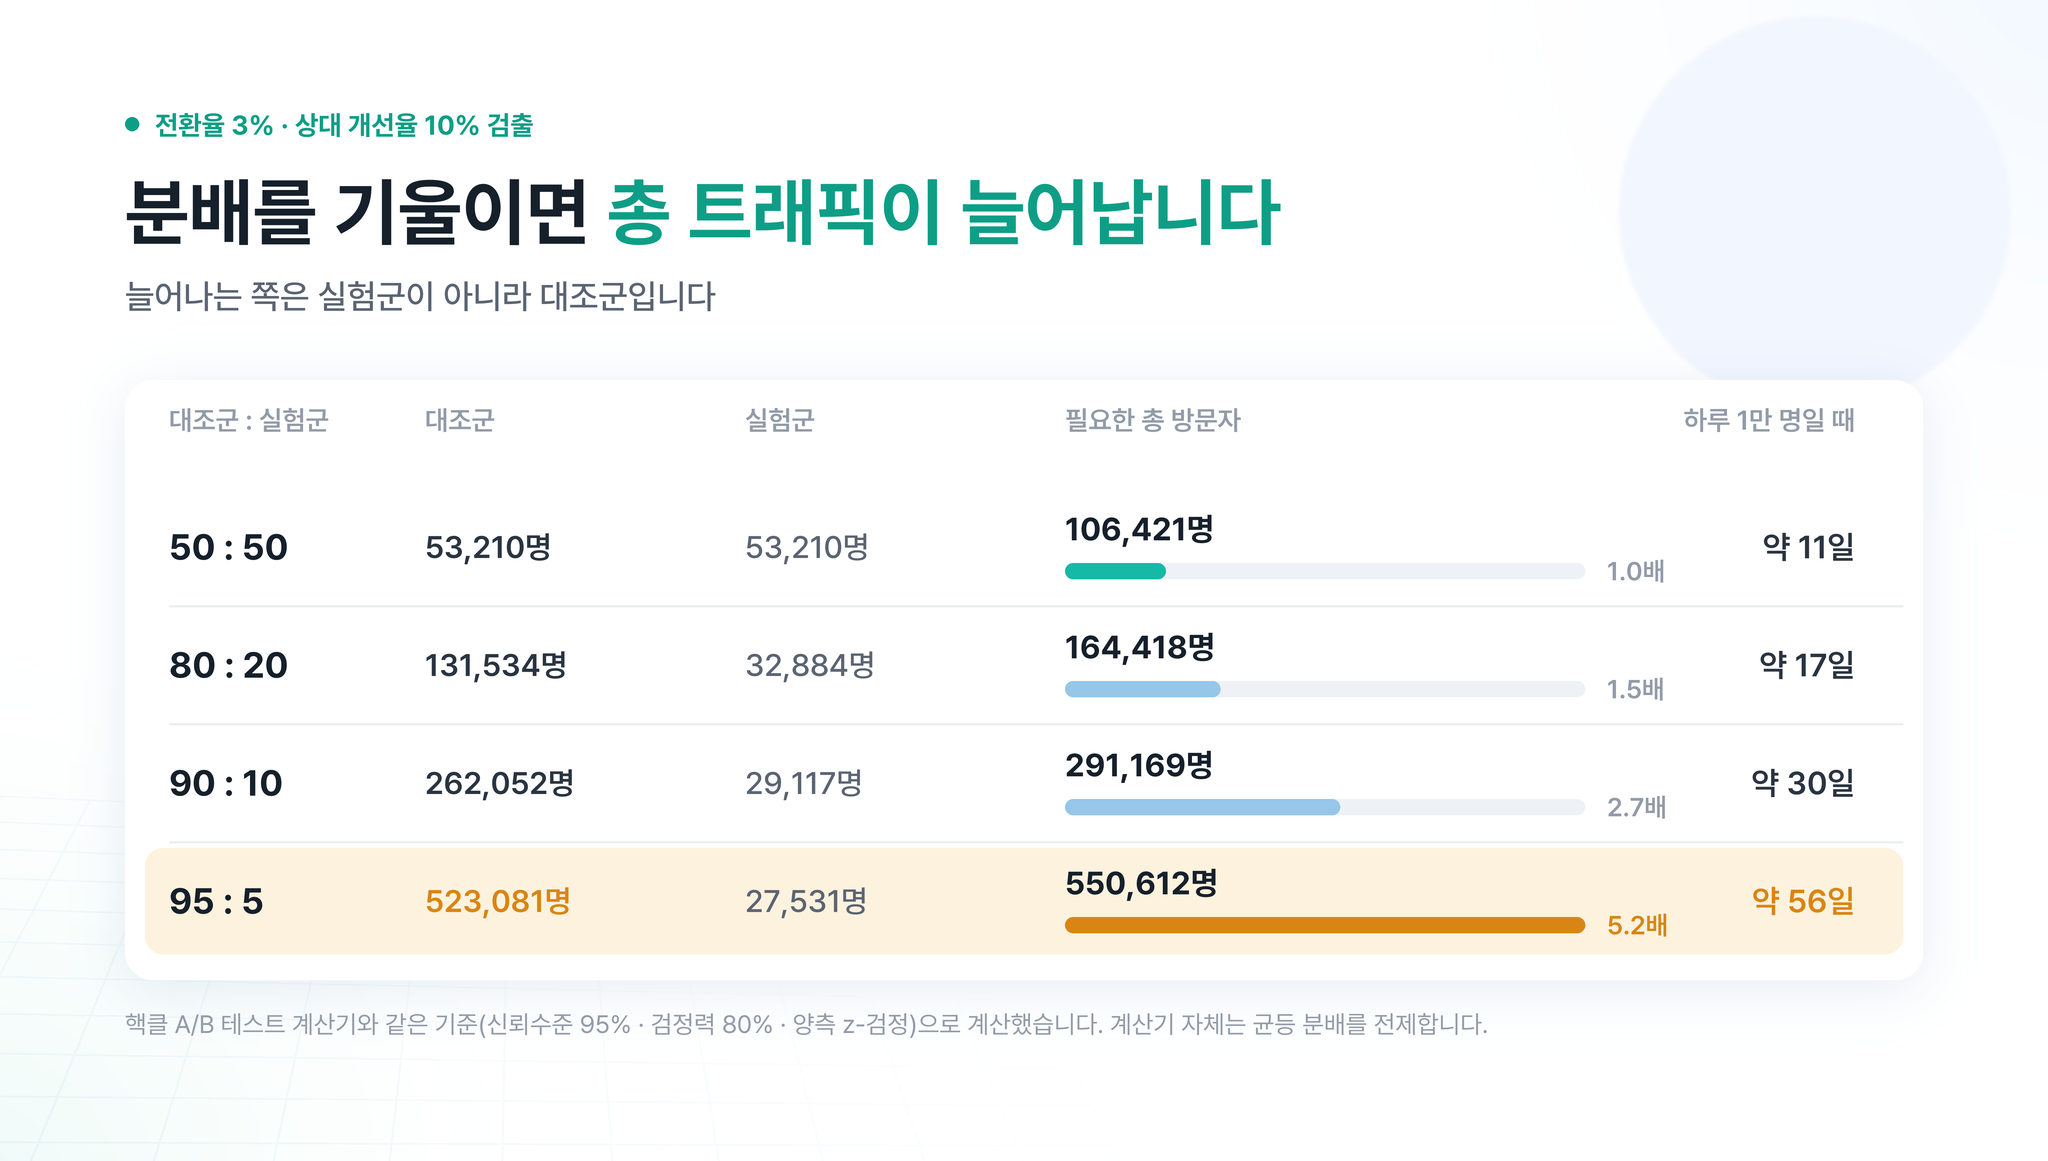
Task: Click the 대조군 : 실험군 column header
Action: pos(249,420)
